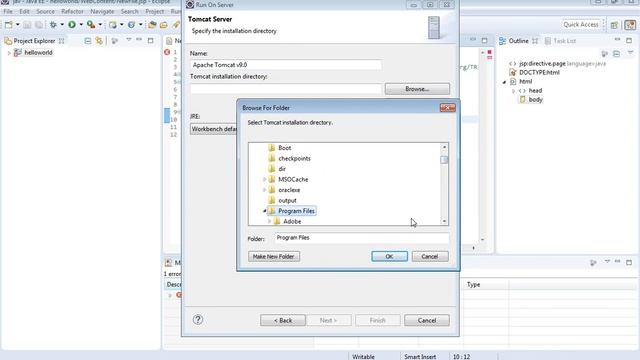Image resolution: width=640 pixels, height=360 pixels.
Task: Maximize the Project Explorer panel
Action: point(151,40)
